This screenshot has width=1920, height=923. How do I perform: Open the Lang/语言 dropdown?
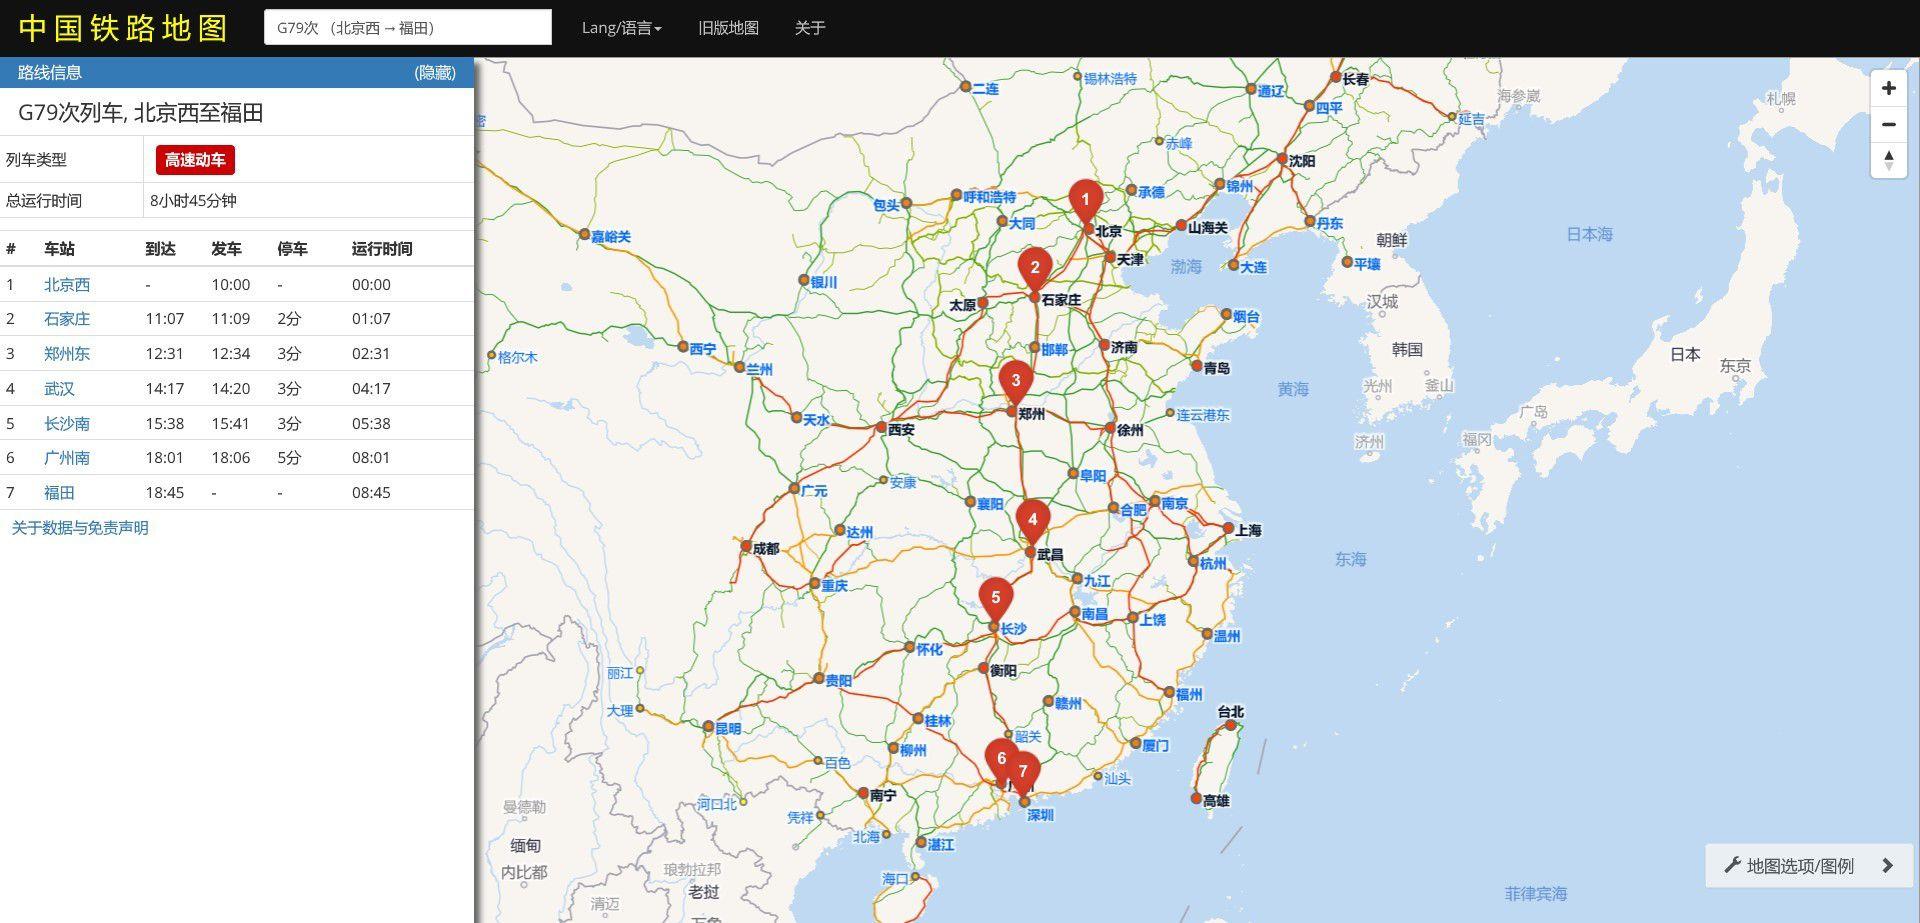click(621, 28)
